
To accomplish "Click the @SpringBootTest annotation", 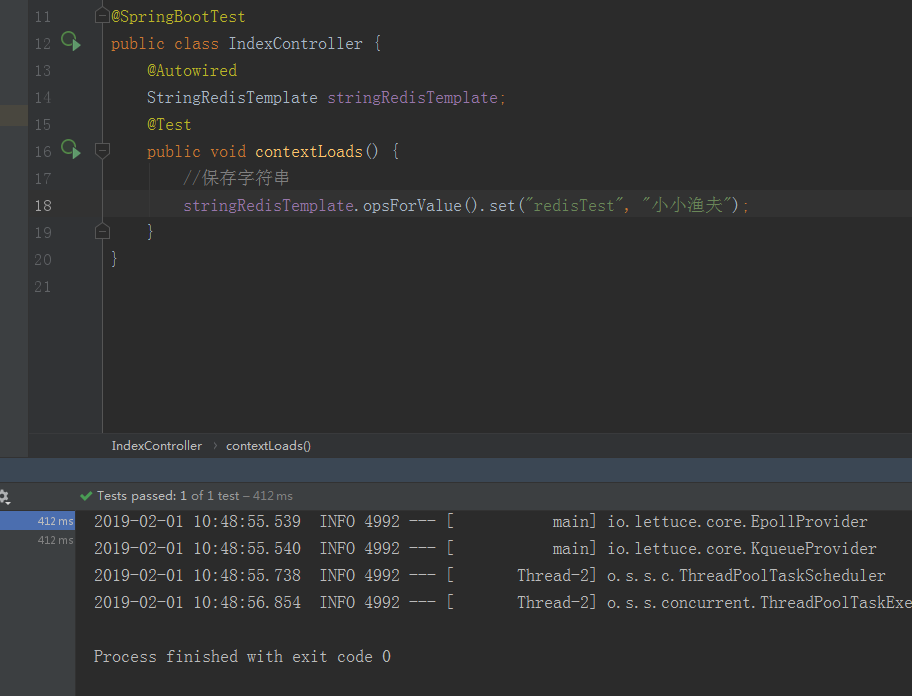I will tap(178, 17).
